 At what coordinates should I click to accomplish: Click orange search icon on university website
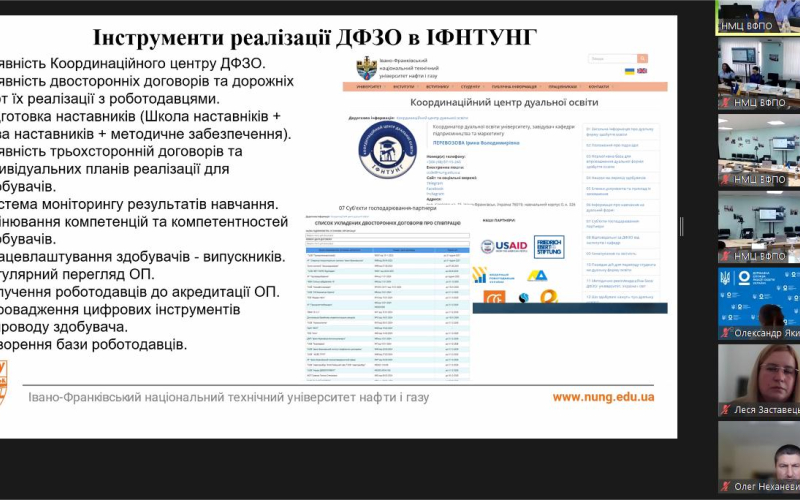pos(642,59)
